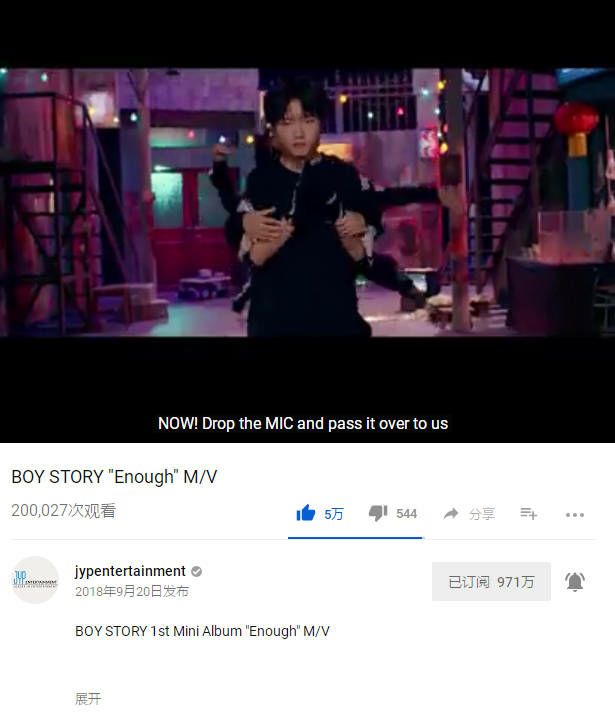Click the thumbs-up like icon
Screen dimensions: 615x713
pos(306,513)
